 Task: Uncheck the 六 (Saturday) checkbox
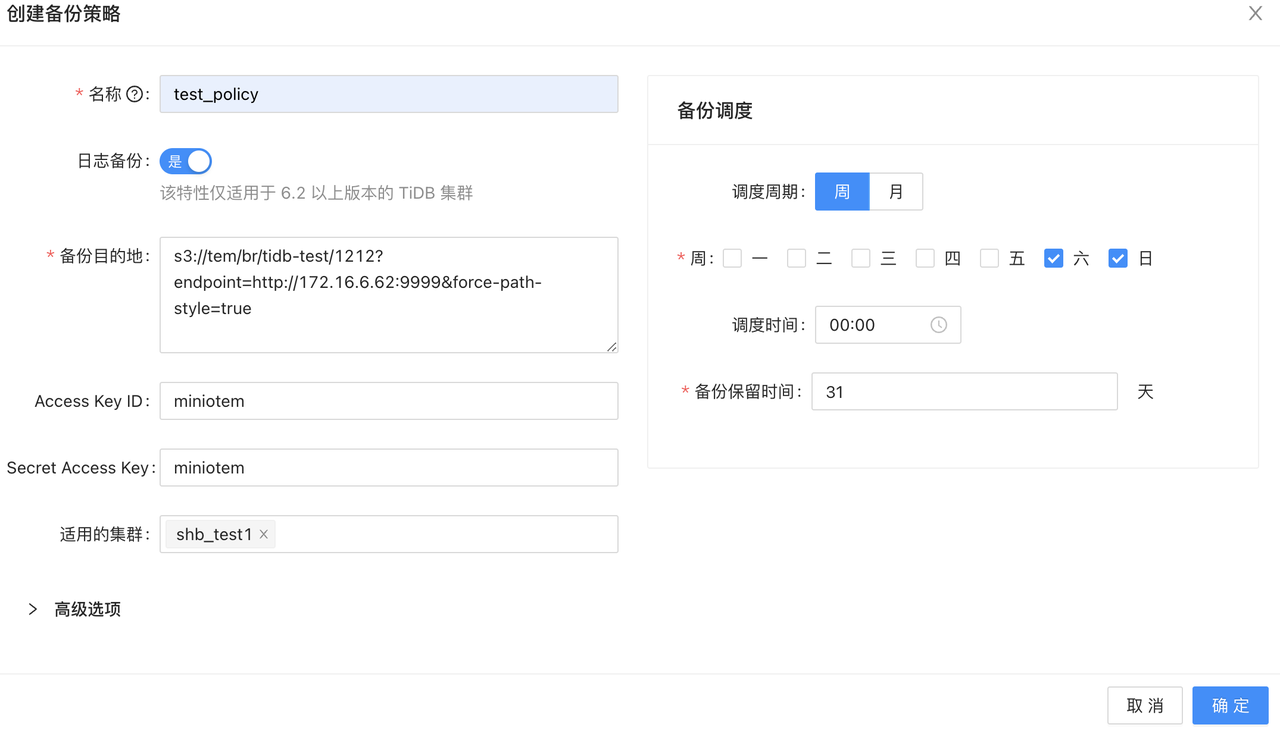point(1053,258)
